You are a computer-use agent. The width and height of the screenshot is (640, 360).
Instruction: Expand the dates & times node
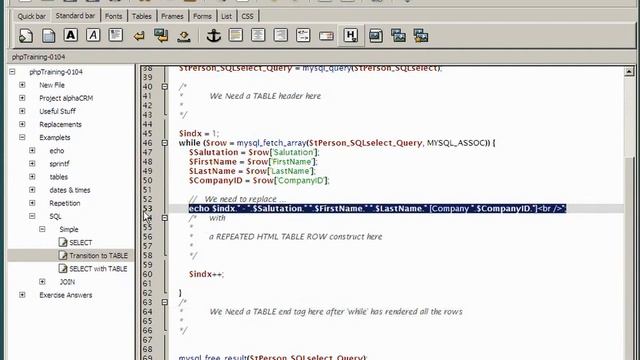coord(32,190)
